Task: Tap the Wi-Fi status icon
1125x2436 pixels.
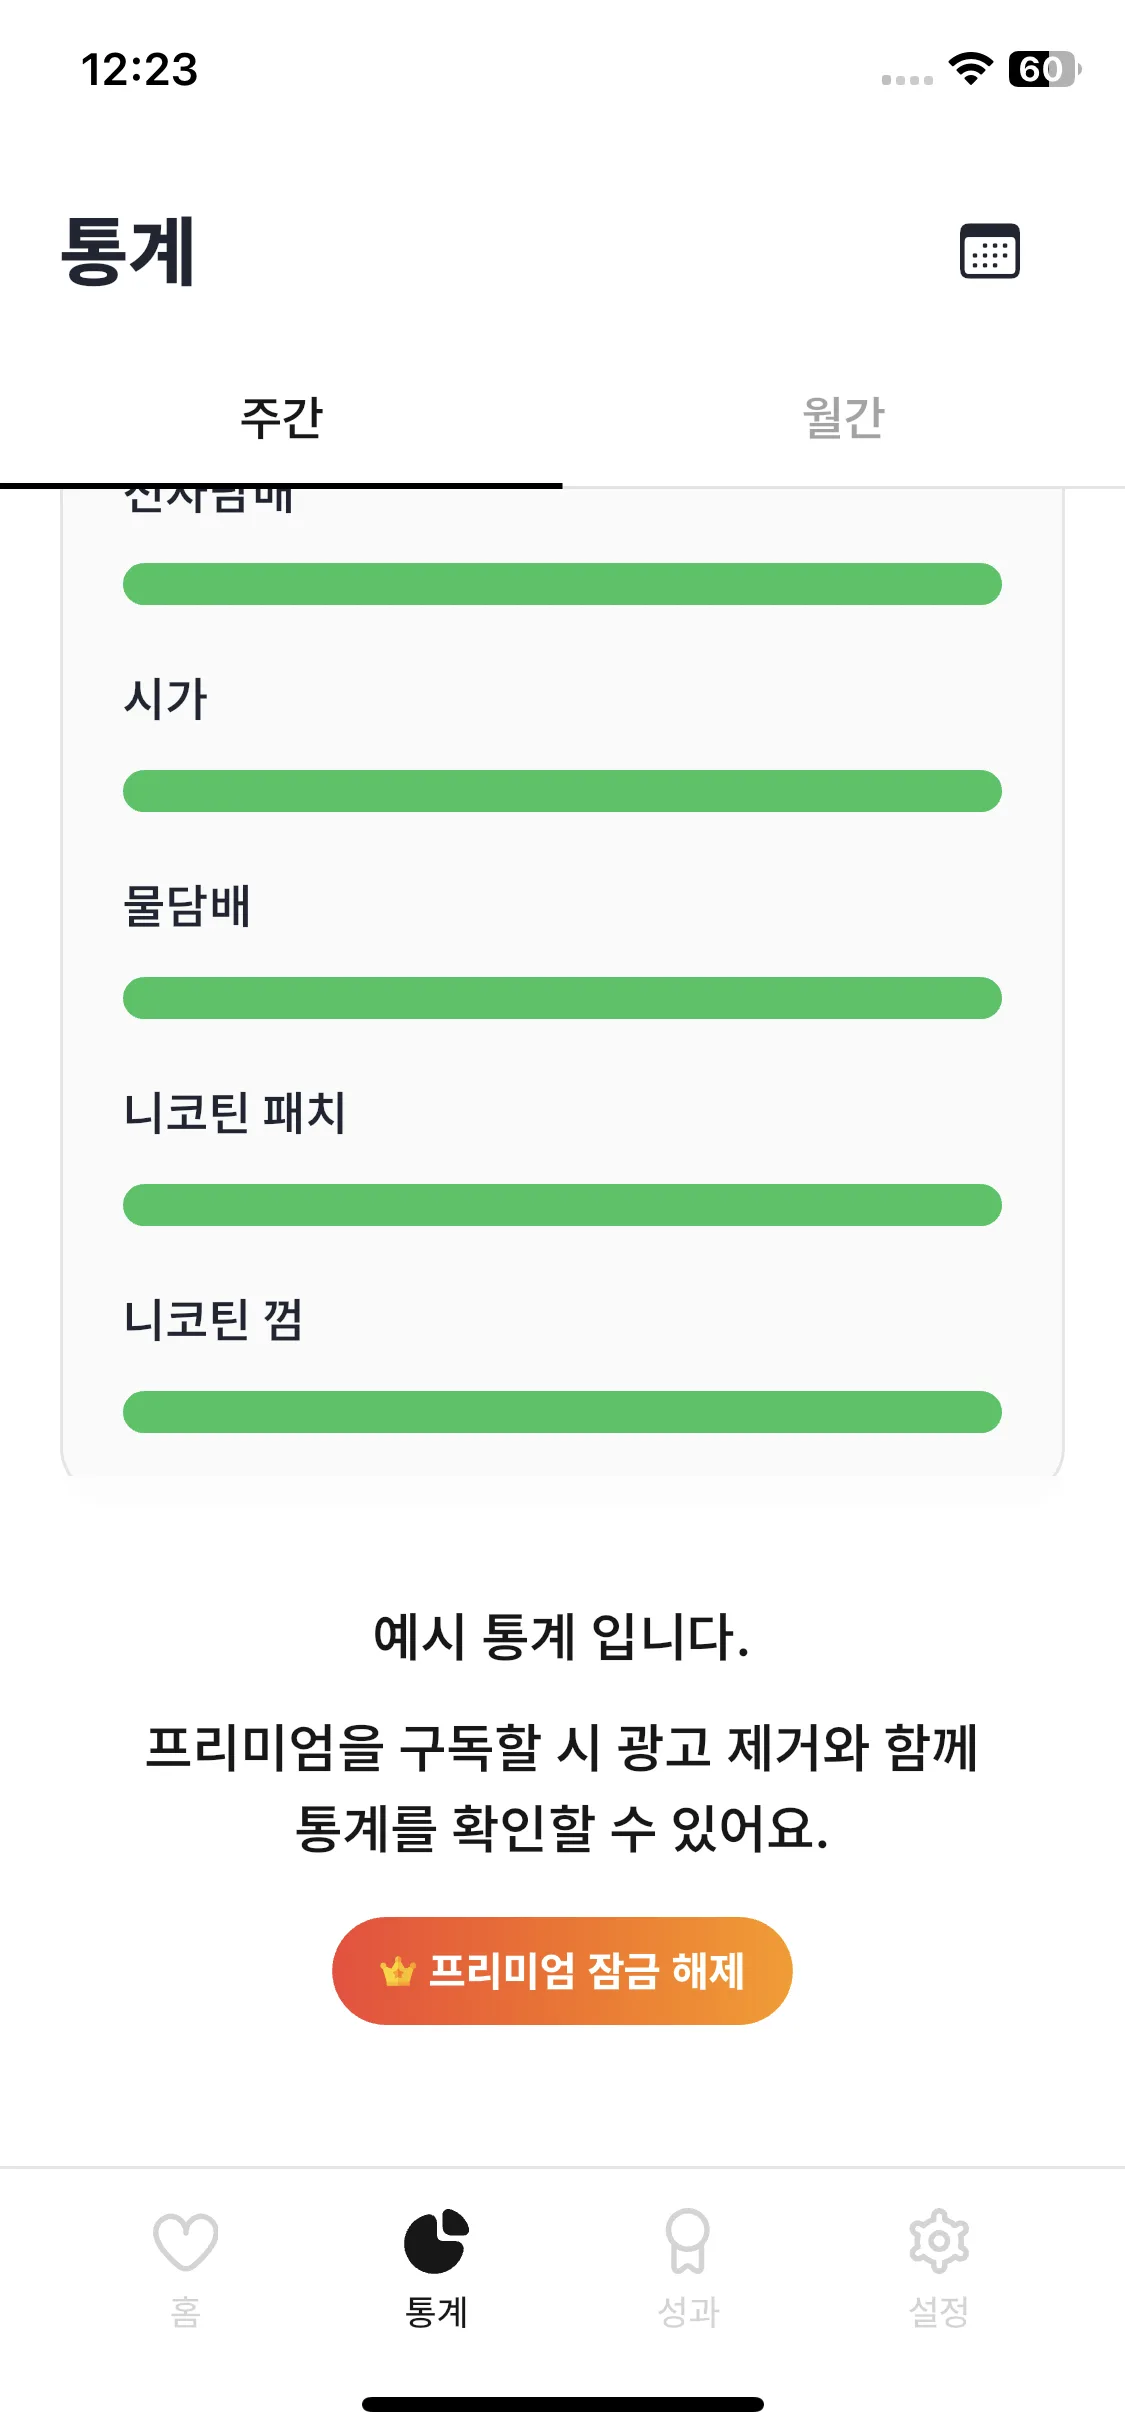Action: click(x=970, y=69)
